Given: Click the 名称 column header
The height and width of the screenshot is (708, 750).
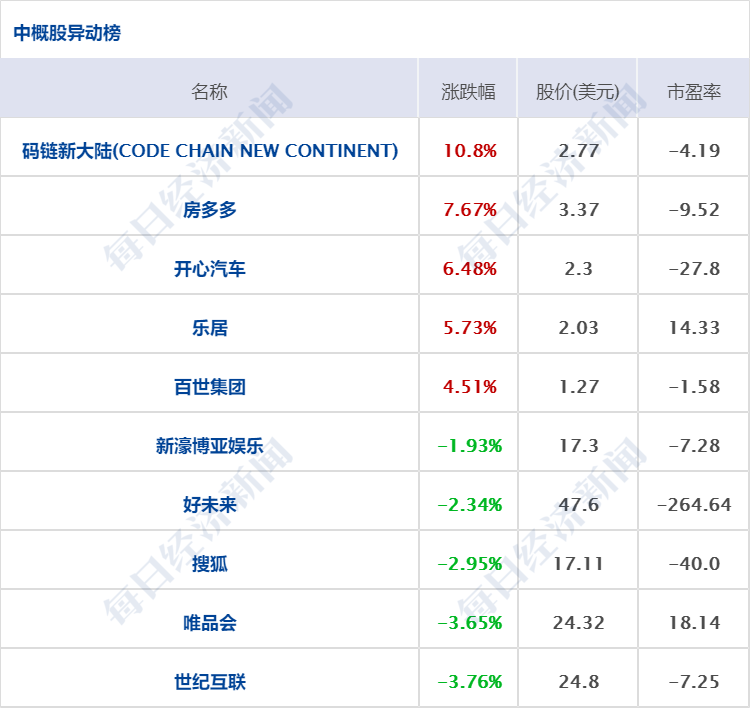Looking at the screenshot, I should (x=209, y=92).
